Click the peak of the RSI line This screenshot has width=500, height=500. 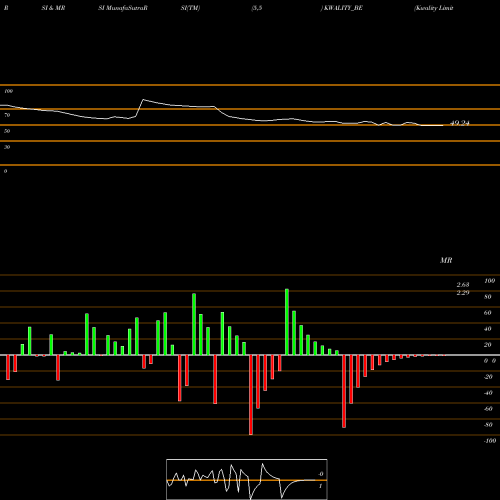click(x=143, y=100)
